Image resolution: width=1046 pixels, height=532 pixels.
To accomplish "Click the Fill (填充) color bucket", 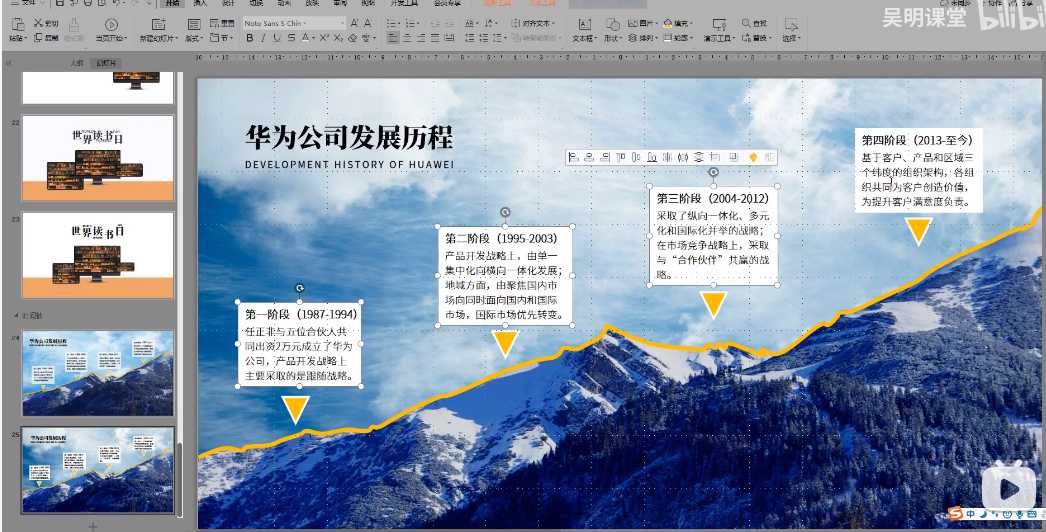I will pos(667,23).
